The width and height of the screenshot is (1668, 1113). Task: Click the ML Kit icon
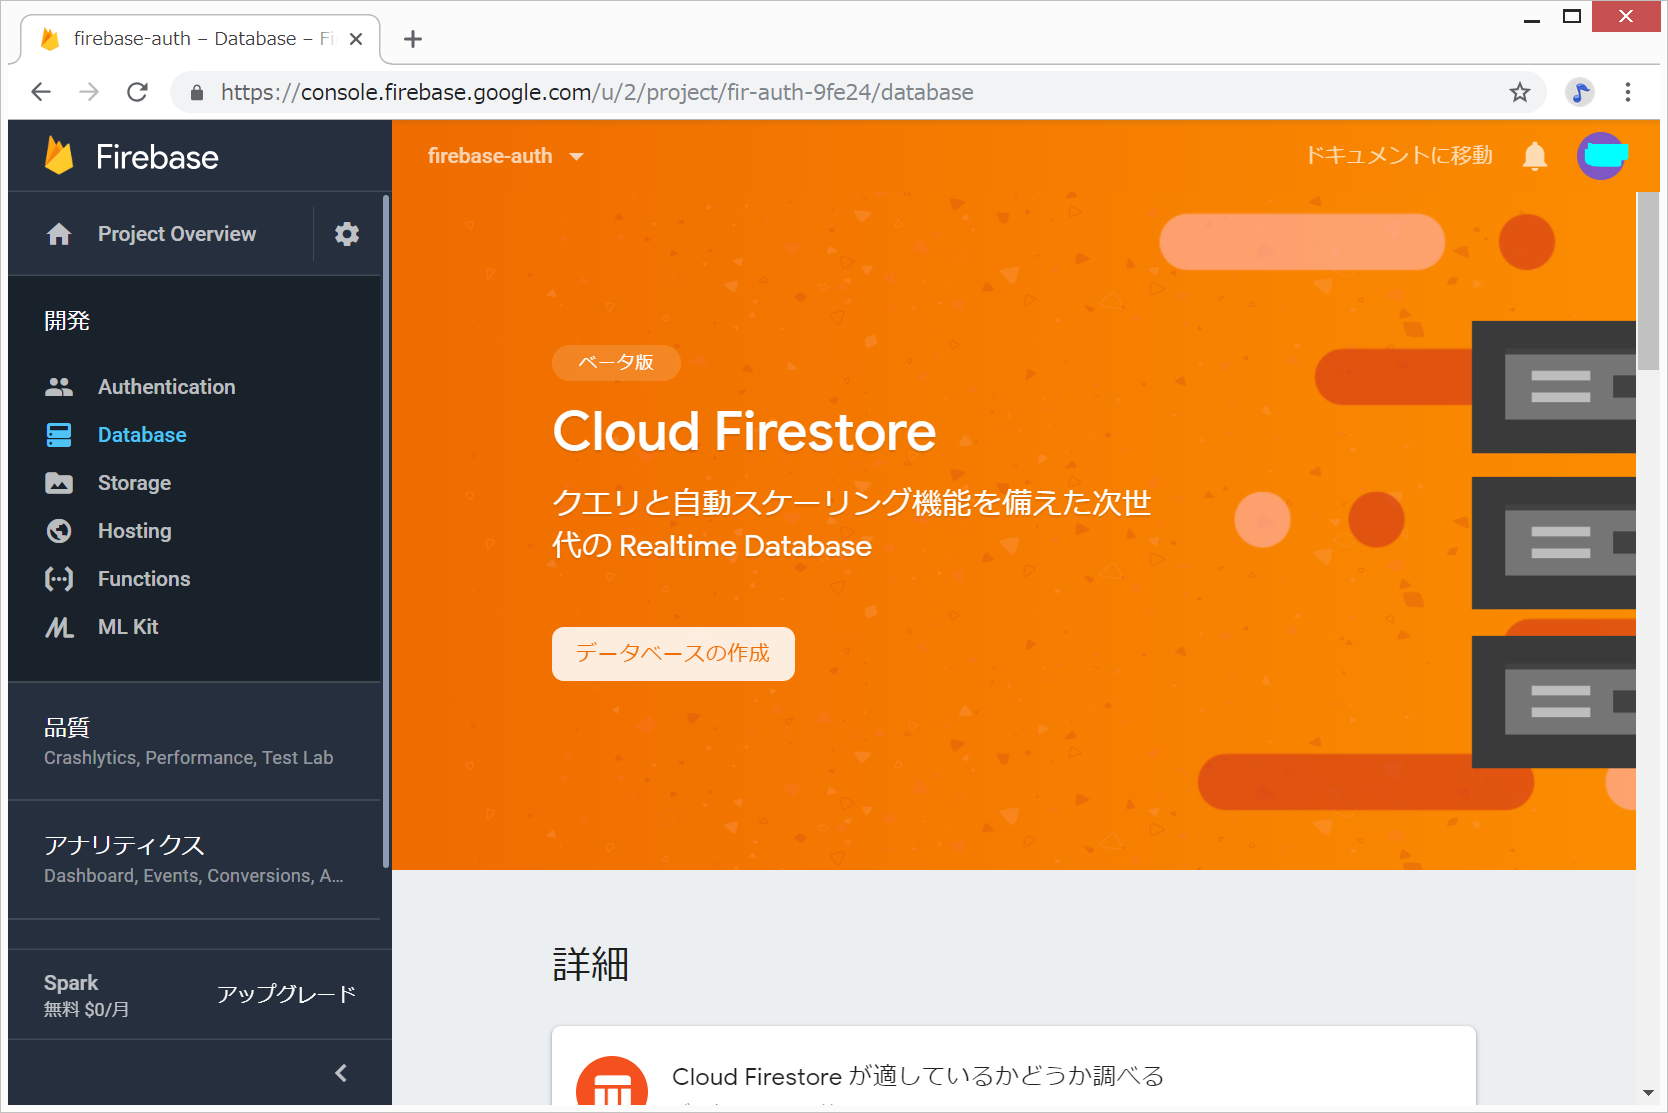pyautogui.click(x=59, y=627)
